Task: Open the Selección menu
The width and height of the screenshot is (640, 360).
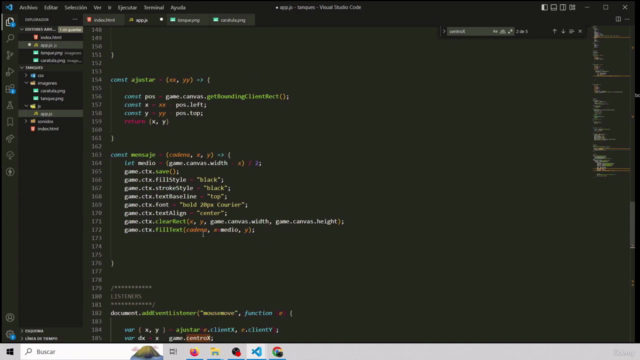Action: [76, 7]
